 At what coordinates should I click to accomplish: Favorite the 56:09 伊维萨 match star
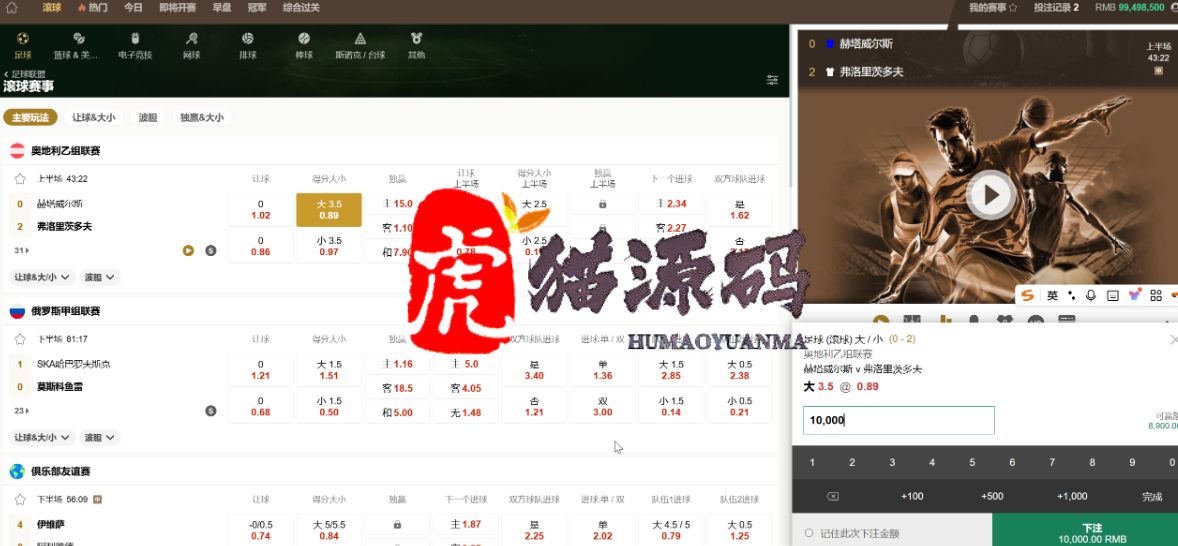click(20, 499)
